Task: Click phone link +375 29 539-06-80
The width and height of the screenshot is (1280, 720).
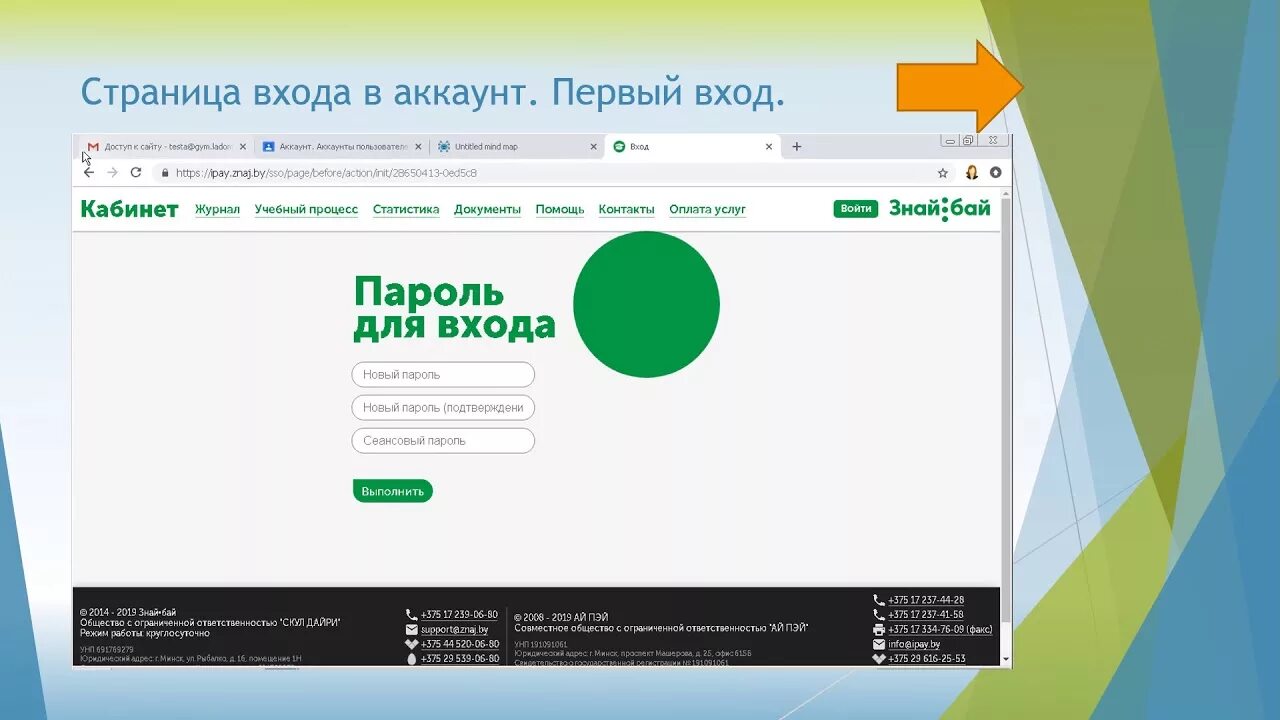Action: tap(460, 659)
